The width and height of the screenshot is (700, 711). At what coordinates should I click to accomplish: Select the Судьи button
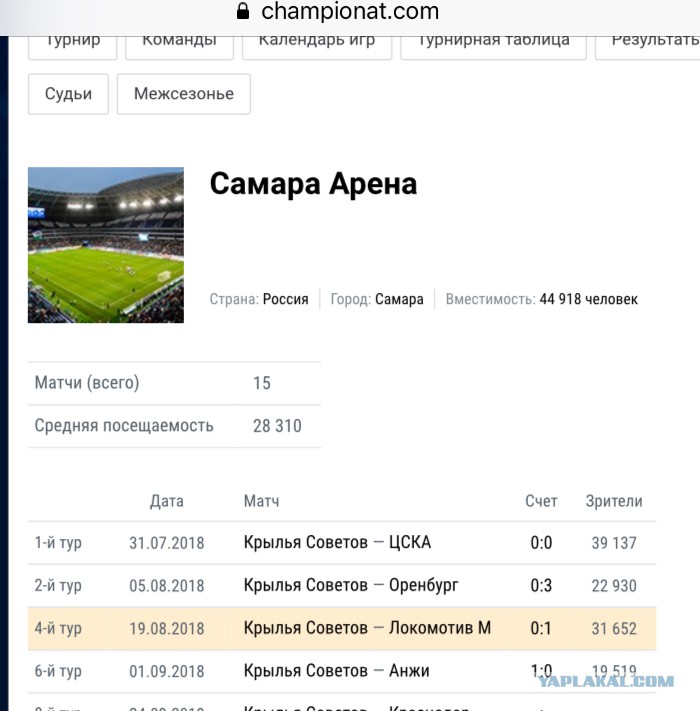(x=68, y=94)
